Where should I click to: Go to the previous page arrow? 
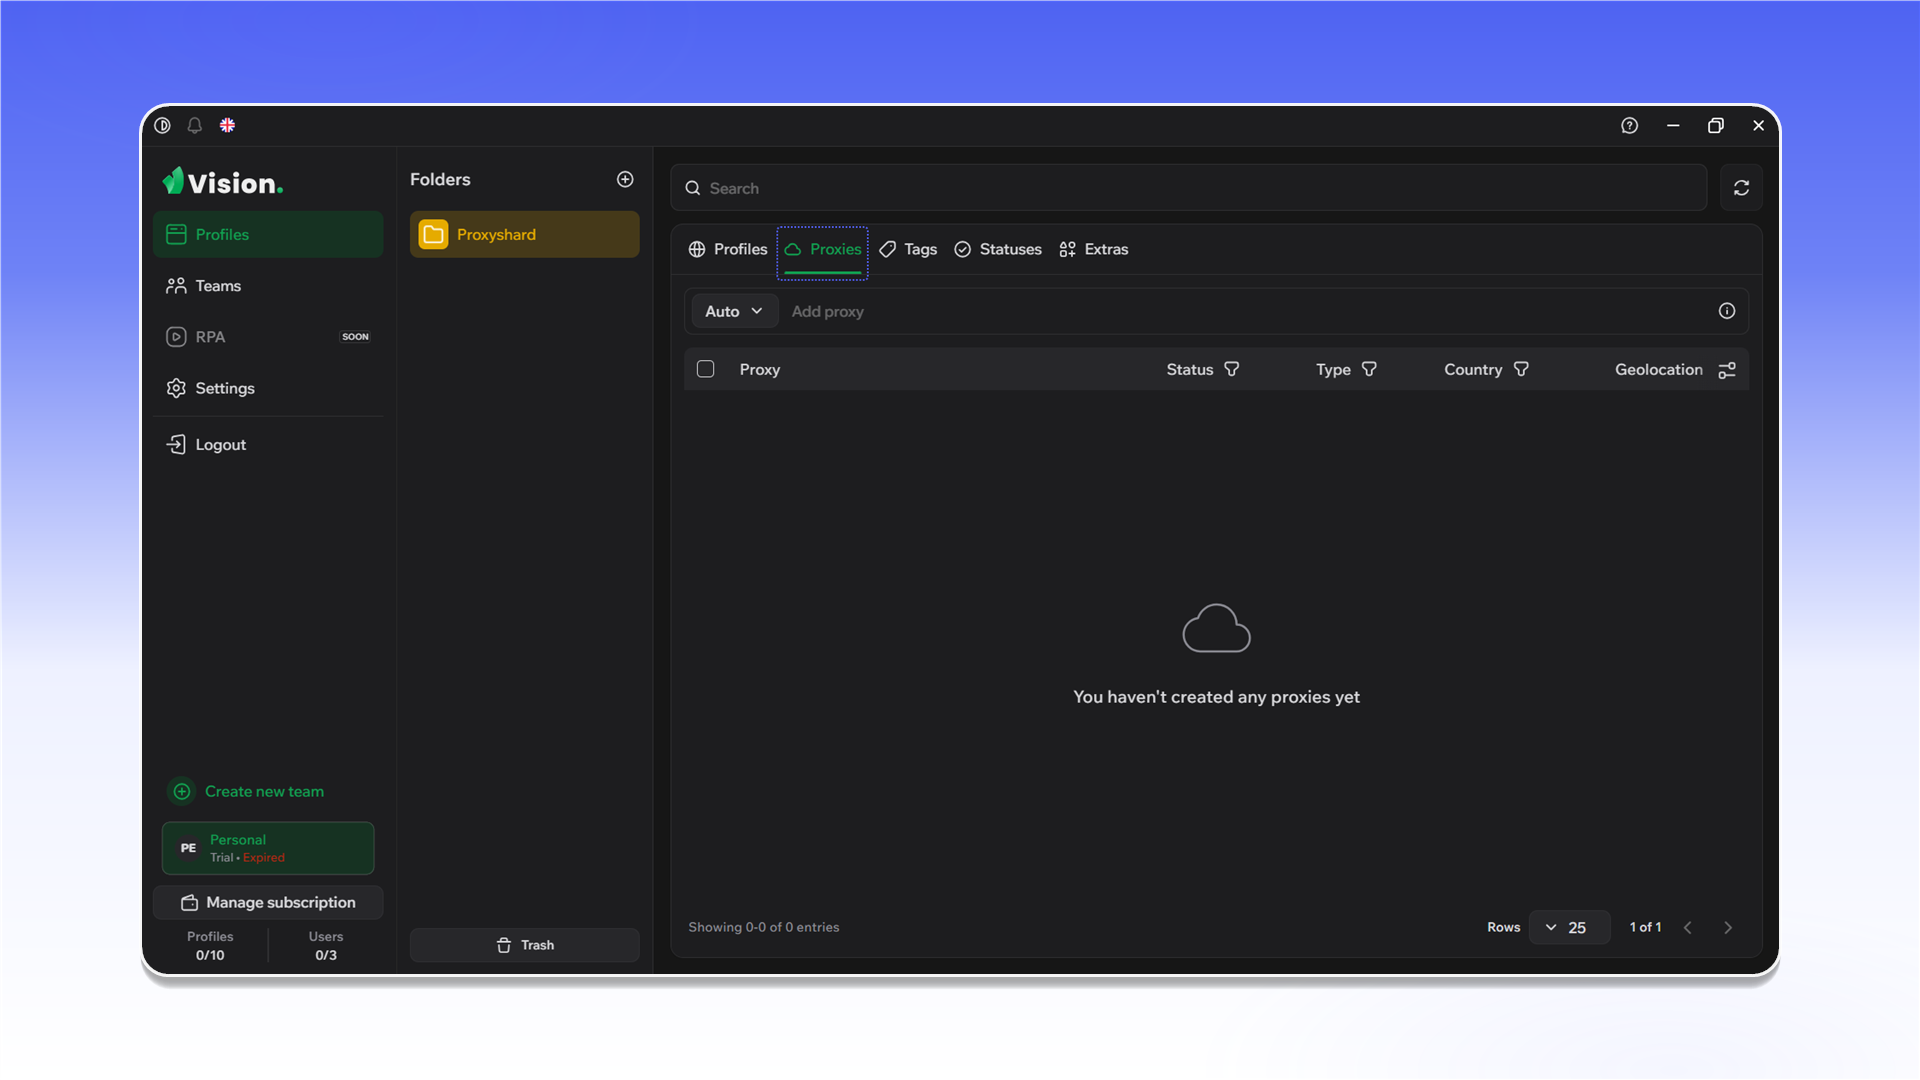pyautogui.click(x=1687, y=927)
